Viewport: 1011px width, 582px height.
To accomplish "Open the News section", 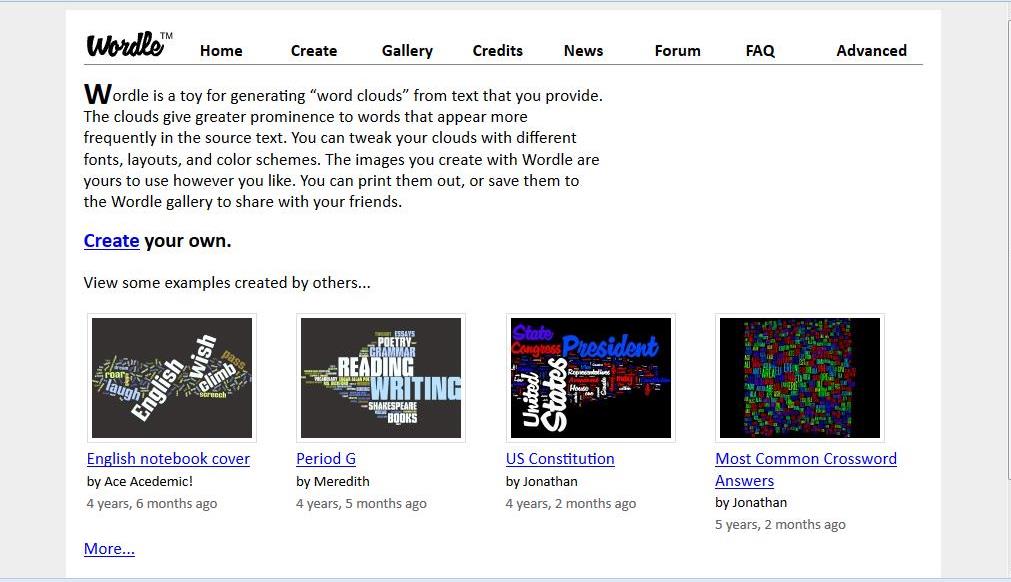I will (583, 51).
